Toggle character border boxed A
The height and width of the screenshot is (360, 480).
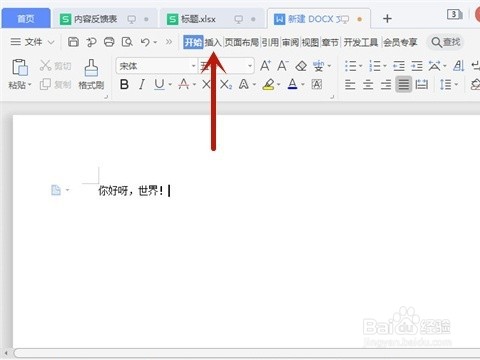click(x=317, y=84)
